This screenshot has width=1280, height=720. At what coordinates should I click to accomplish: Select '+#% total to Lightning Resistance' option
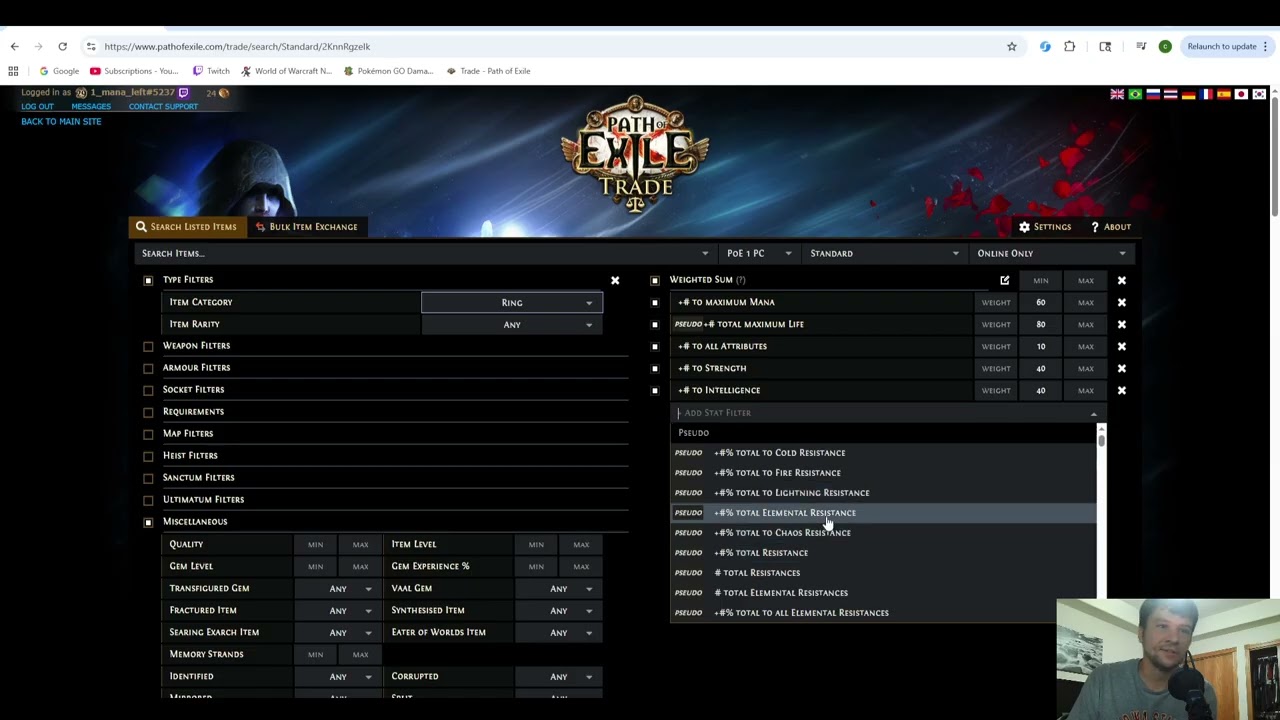[x=884, y=493]
